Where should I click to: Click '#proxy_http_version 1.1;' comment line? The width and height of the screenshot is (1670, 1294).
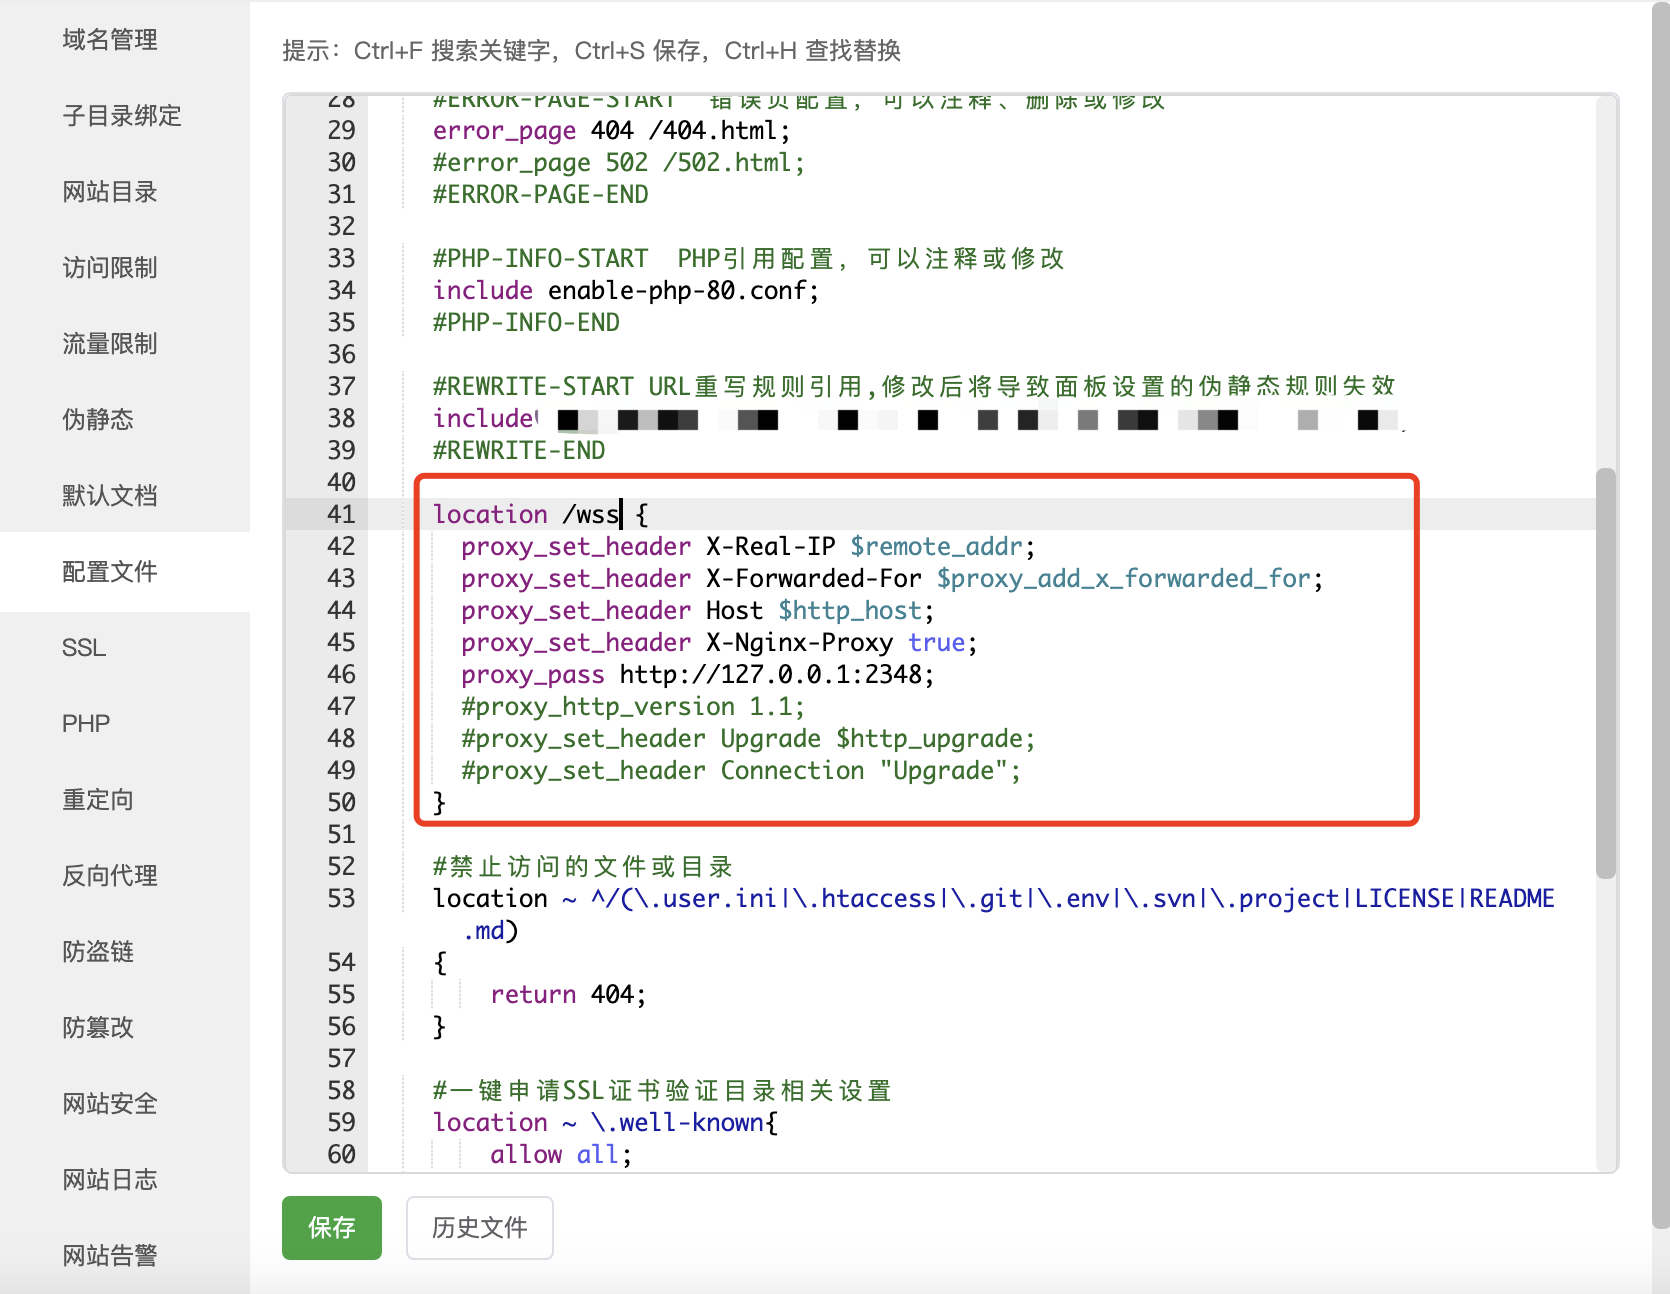[x=633, y=706]
